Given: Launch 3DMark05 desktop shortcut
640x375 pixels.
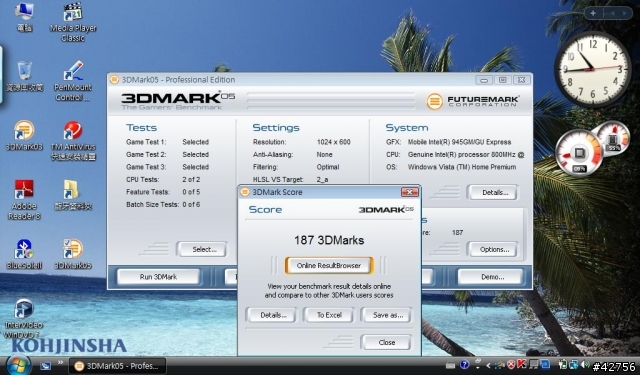Looking at the screenshot, I should tap(73, 254).
